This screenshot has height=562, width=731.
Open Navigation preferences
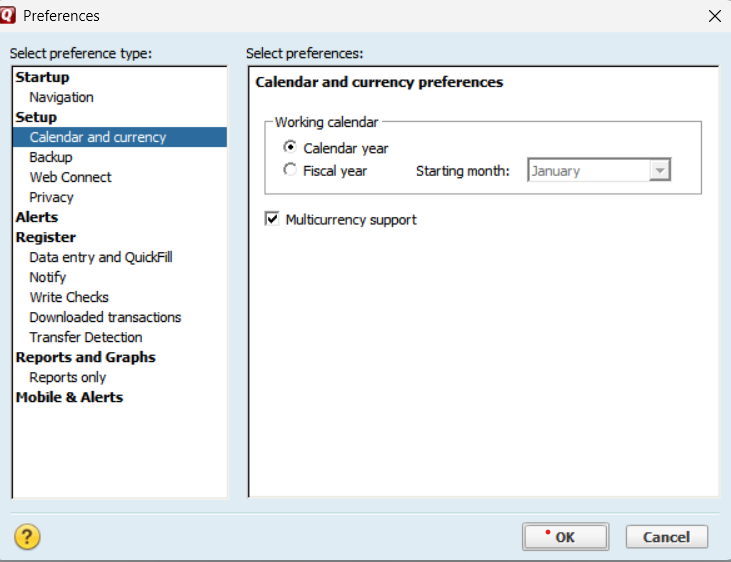[62, 97]
